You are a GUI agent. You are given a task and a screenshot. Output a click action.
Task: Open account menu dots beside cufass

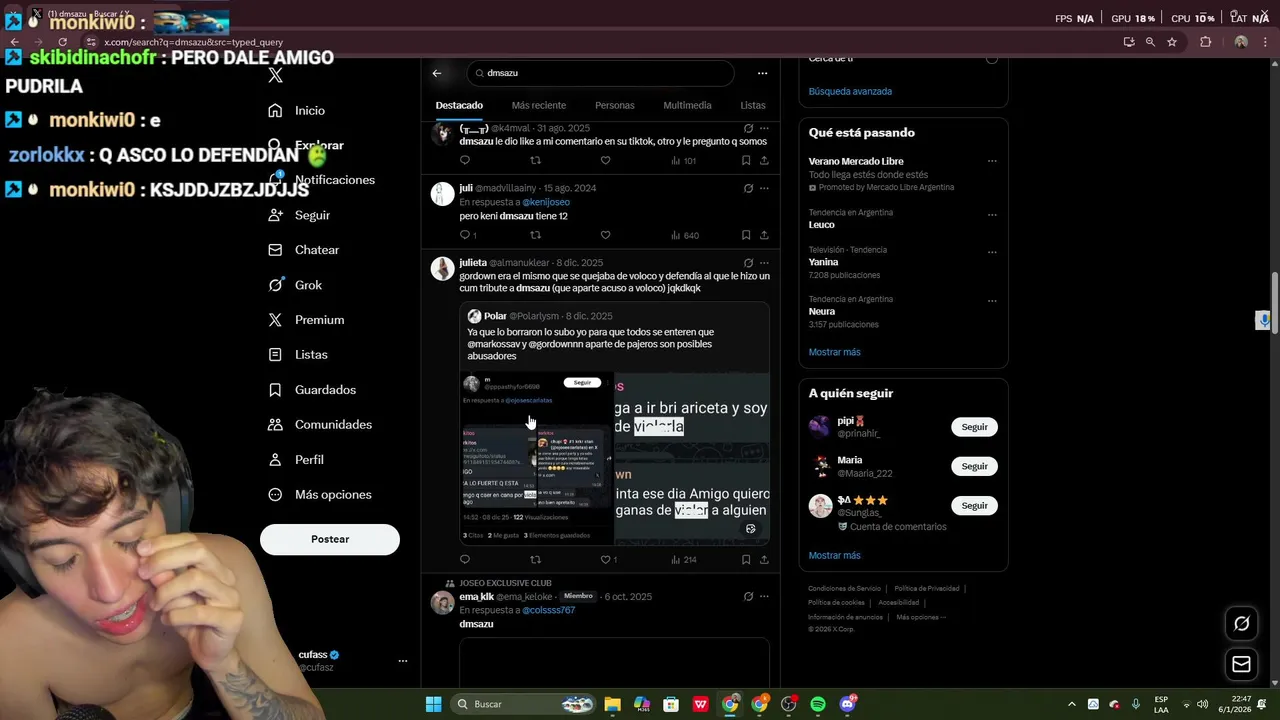403,661
